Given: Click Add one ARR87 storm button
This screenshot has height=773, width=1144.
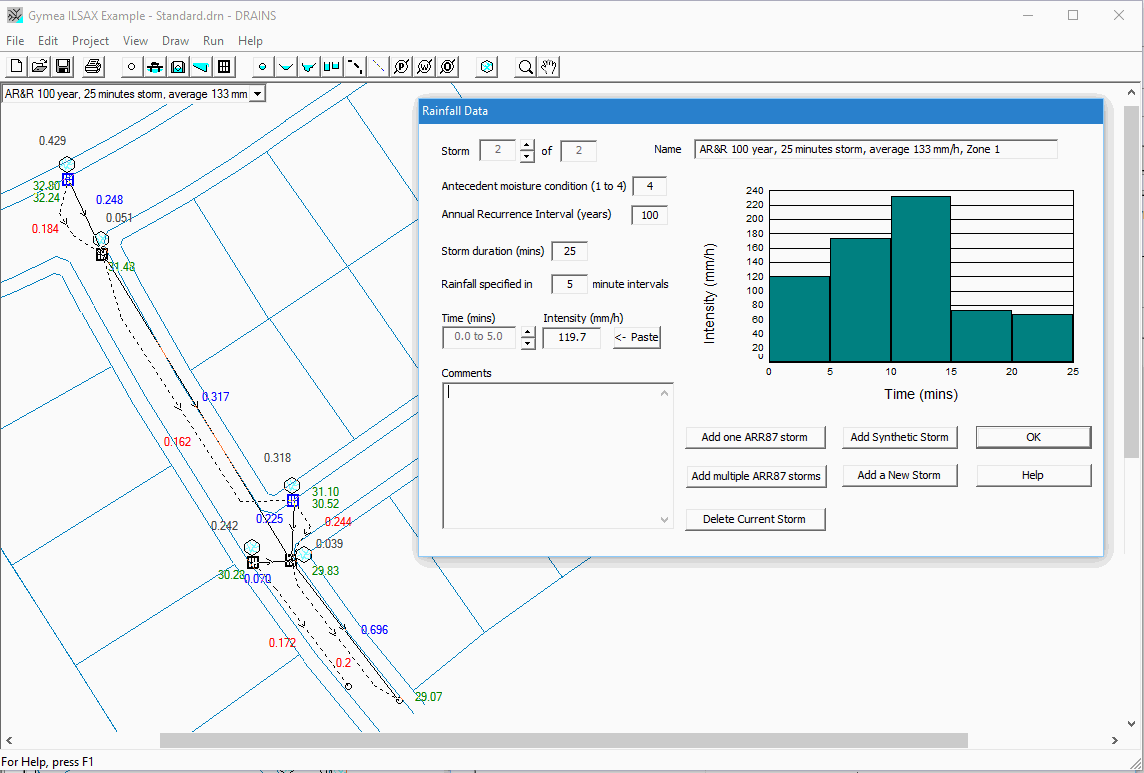Looking at the screenshot, I should (755, 437).
